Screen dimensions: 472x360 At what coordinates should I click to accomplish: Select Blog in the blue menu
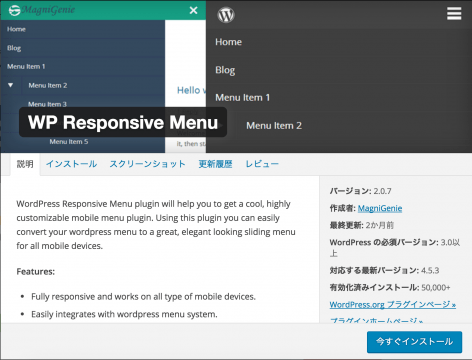pos(14,48)
